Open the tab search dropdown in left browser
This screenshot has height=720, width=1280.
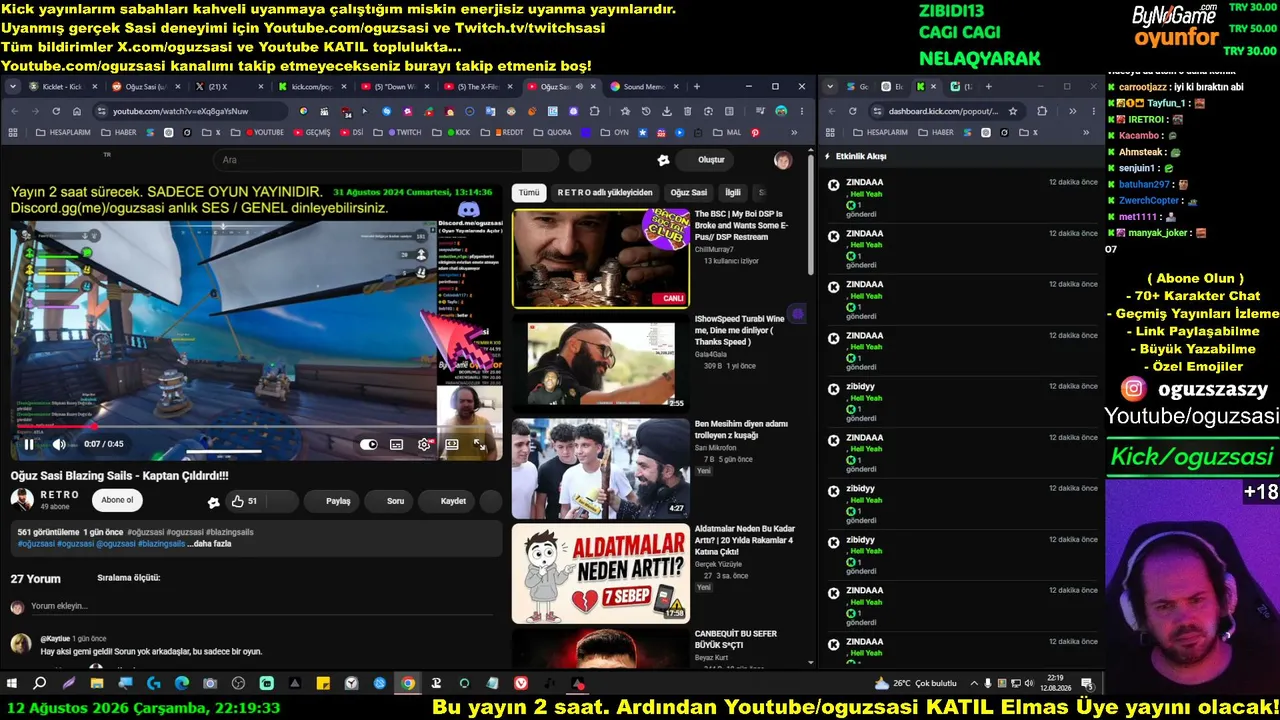(x=13, y=87)
